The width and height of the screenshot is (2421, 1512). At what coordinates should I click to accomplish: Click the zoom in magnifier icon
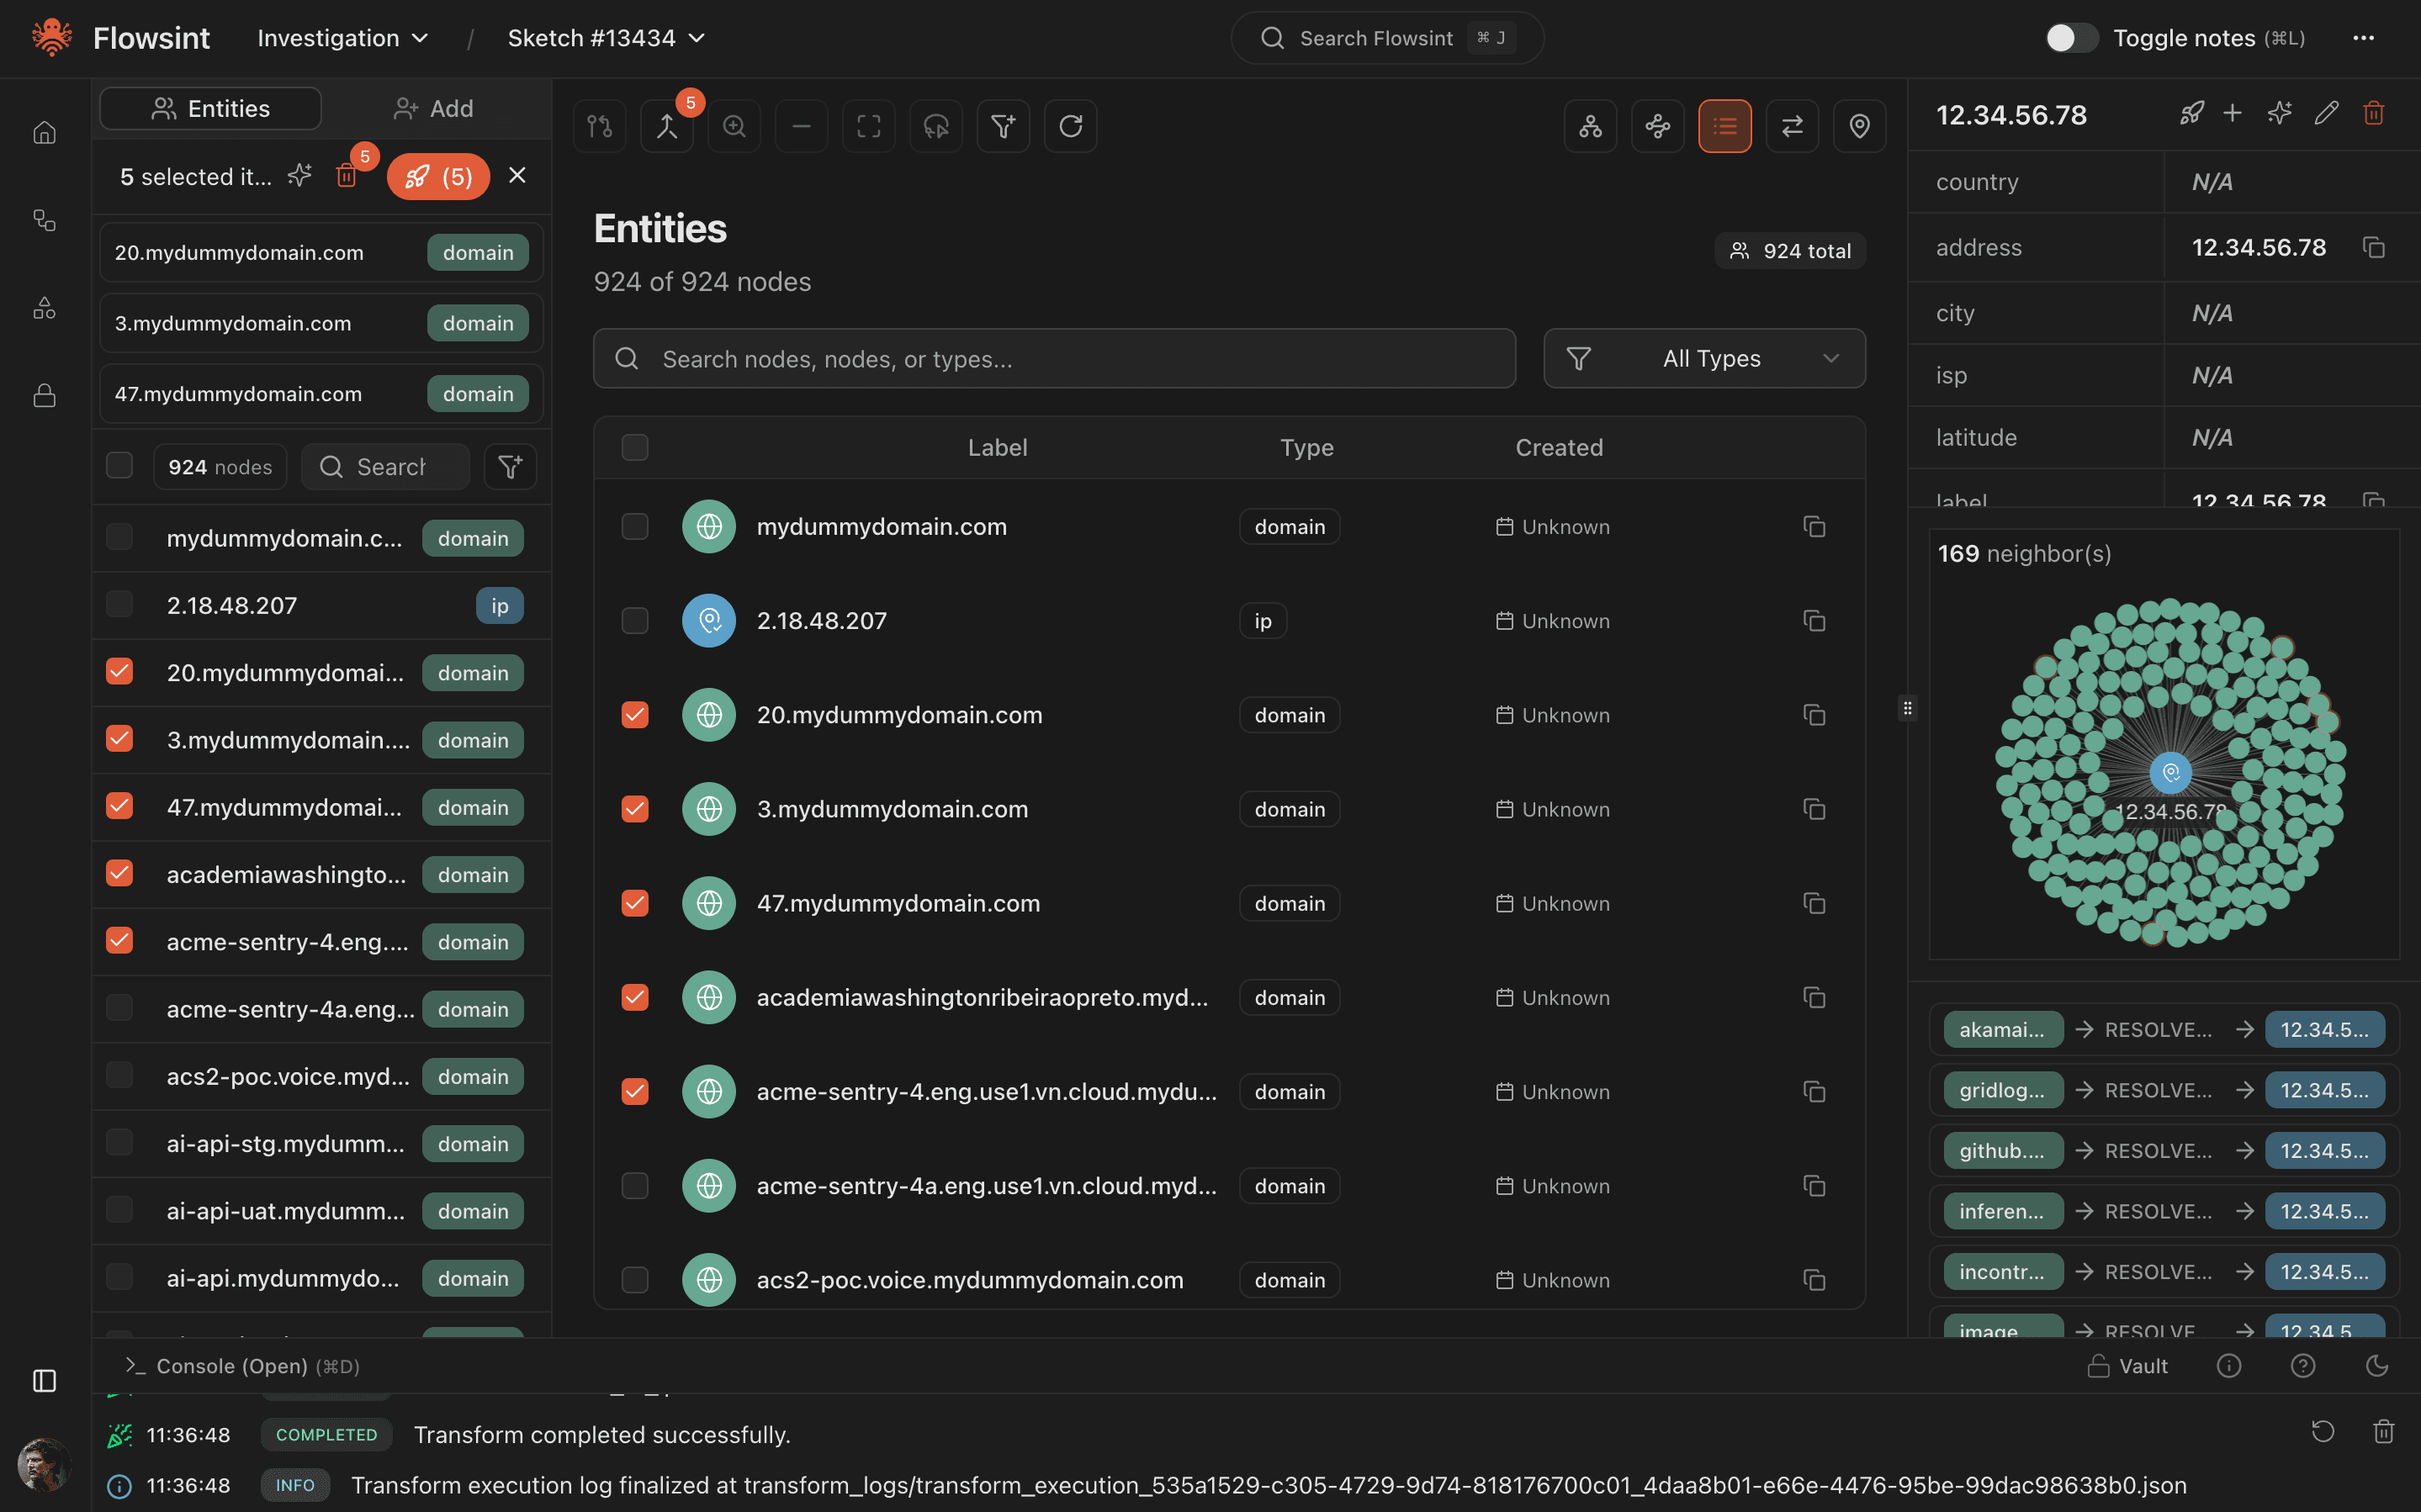[734, 126]
